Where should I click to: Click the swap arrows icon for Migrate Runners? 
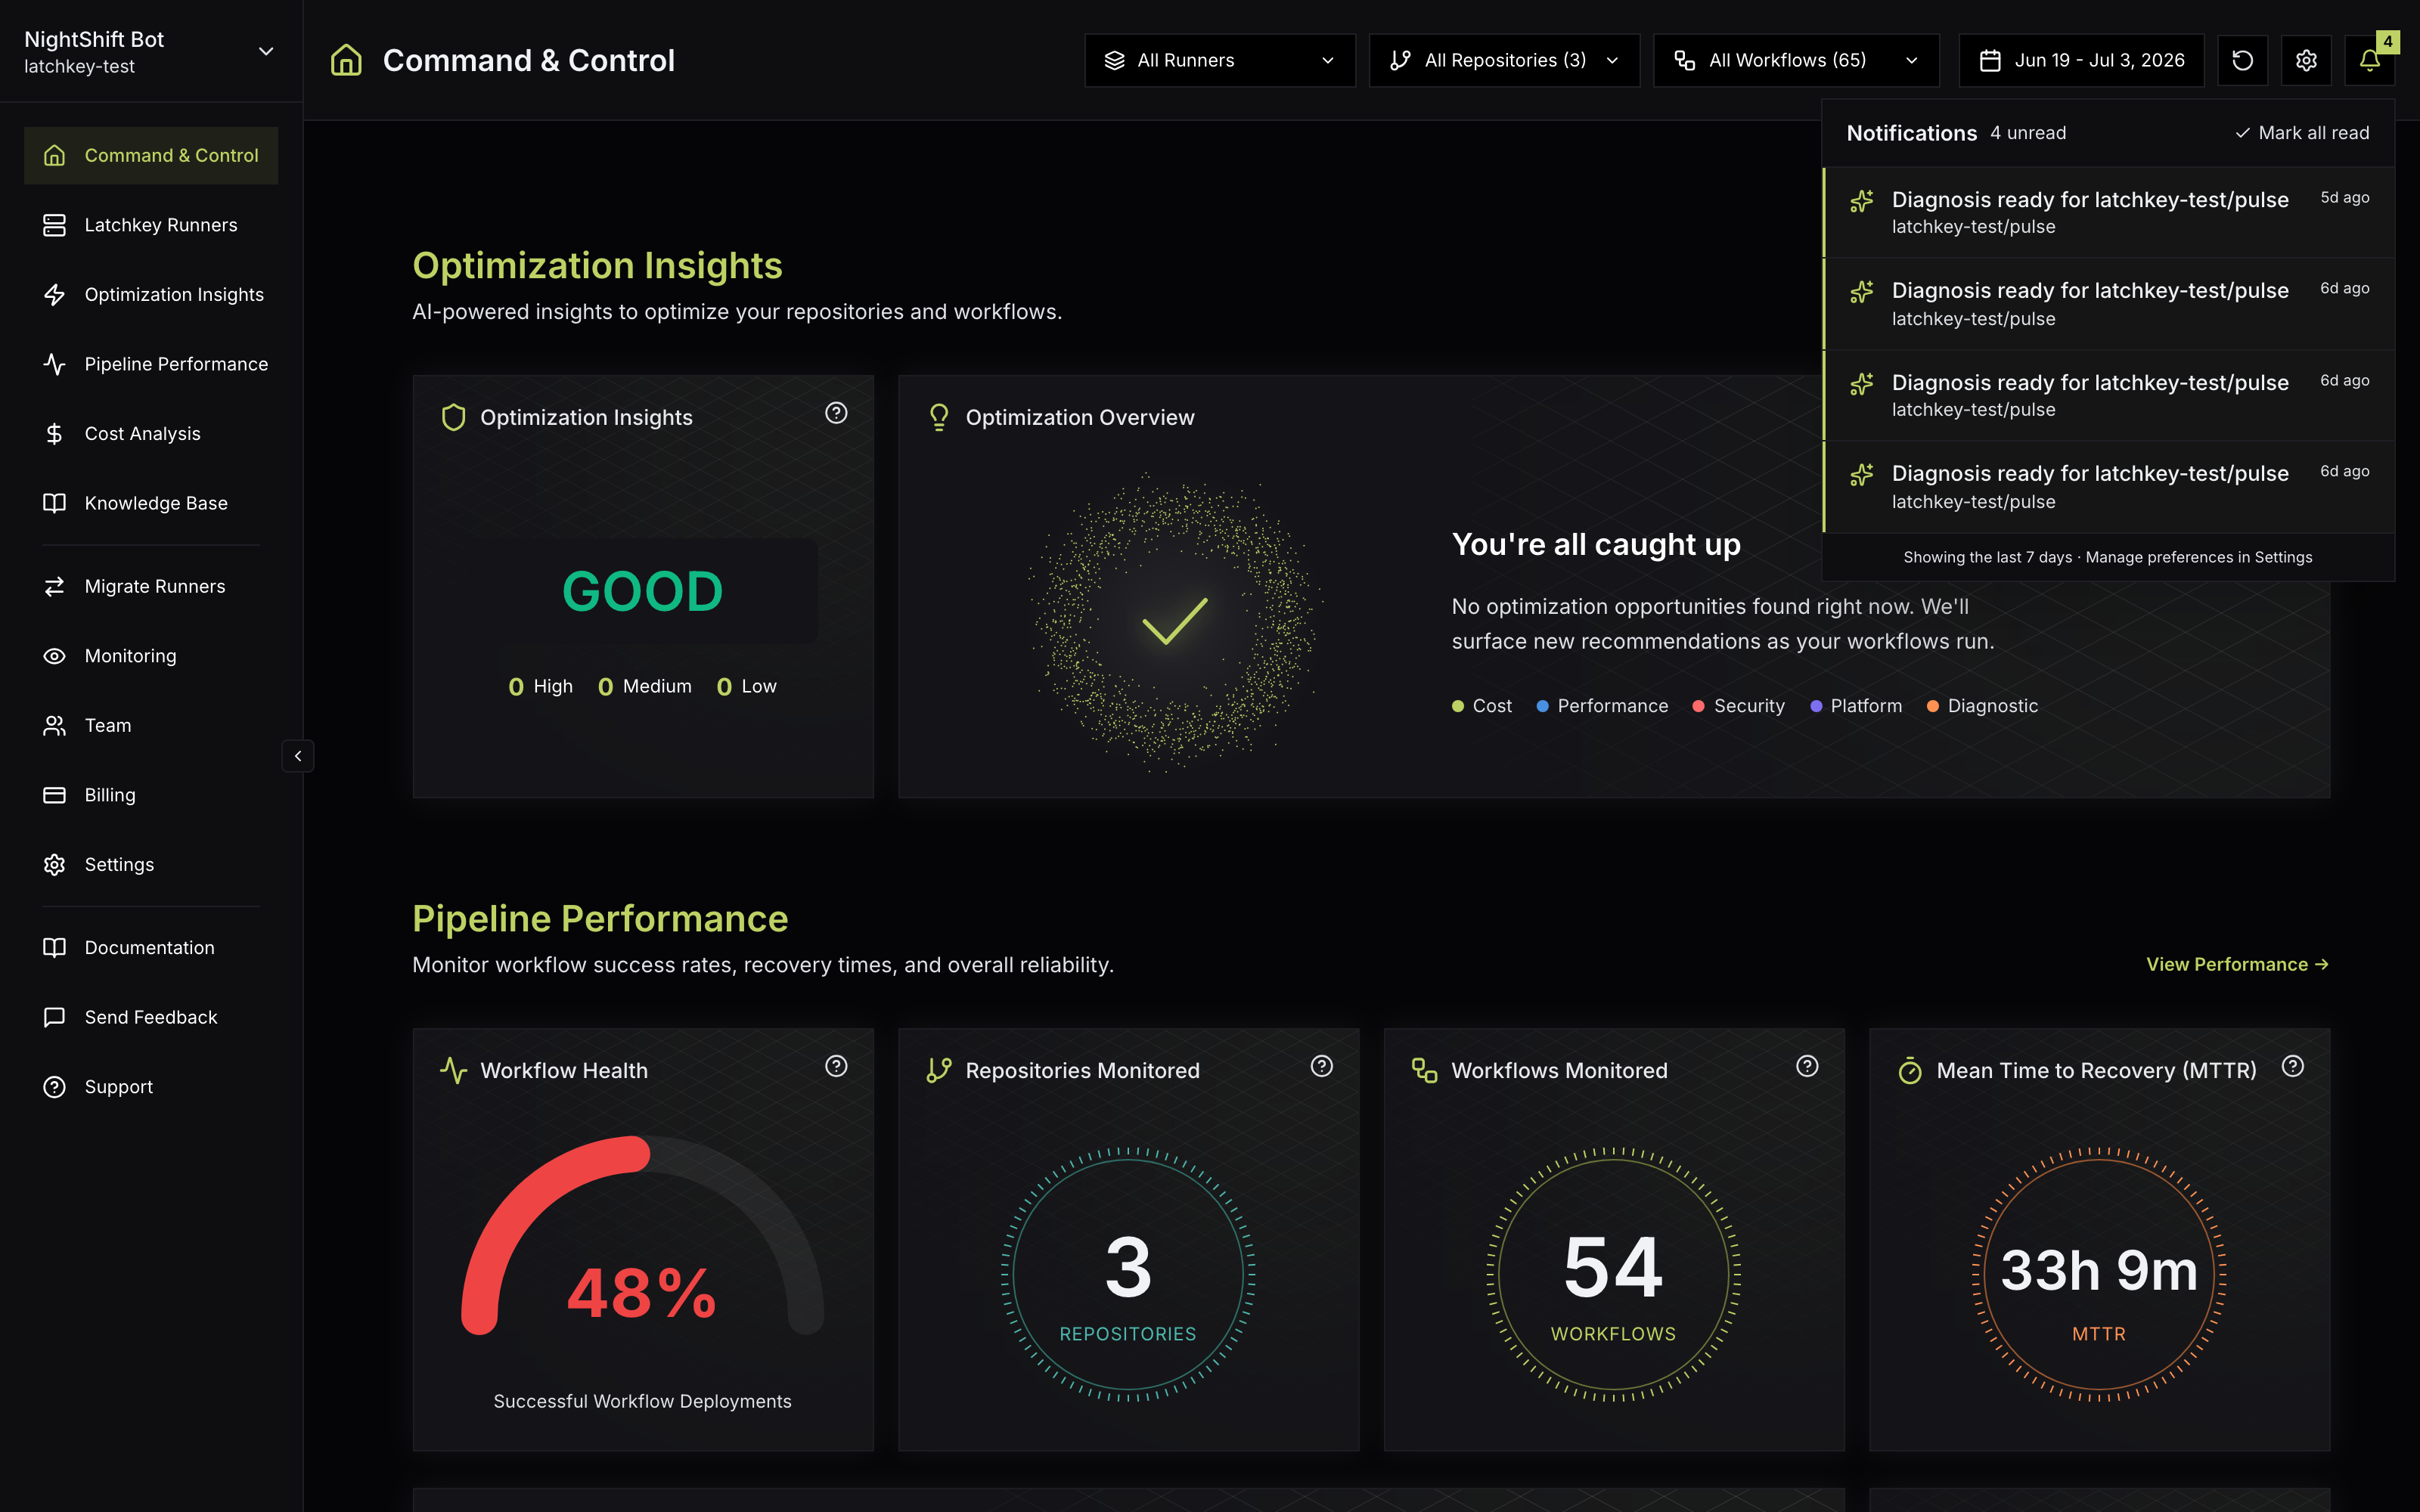pos(54,586)
